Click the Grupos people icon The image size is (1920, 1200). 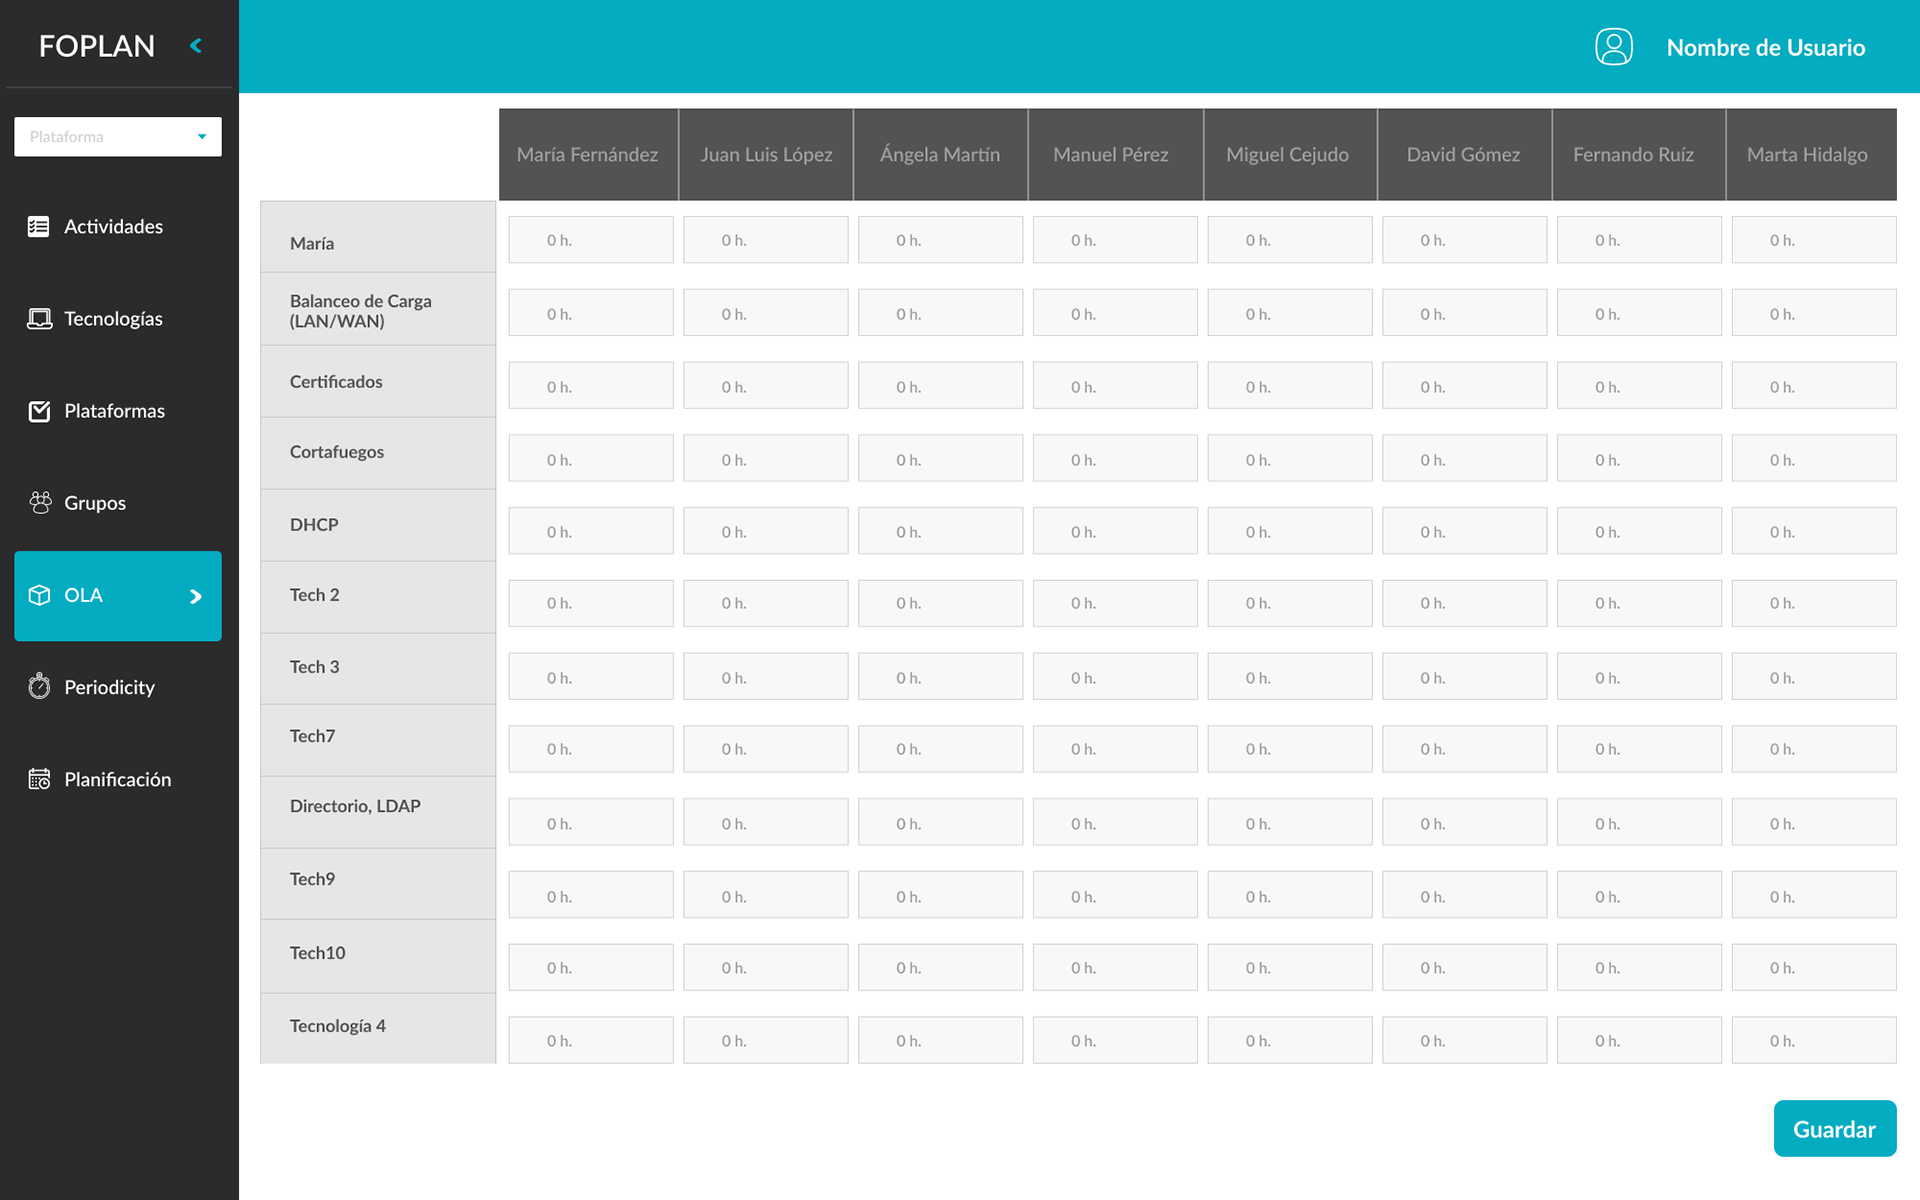[40, 503]
